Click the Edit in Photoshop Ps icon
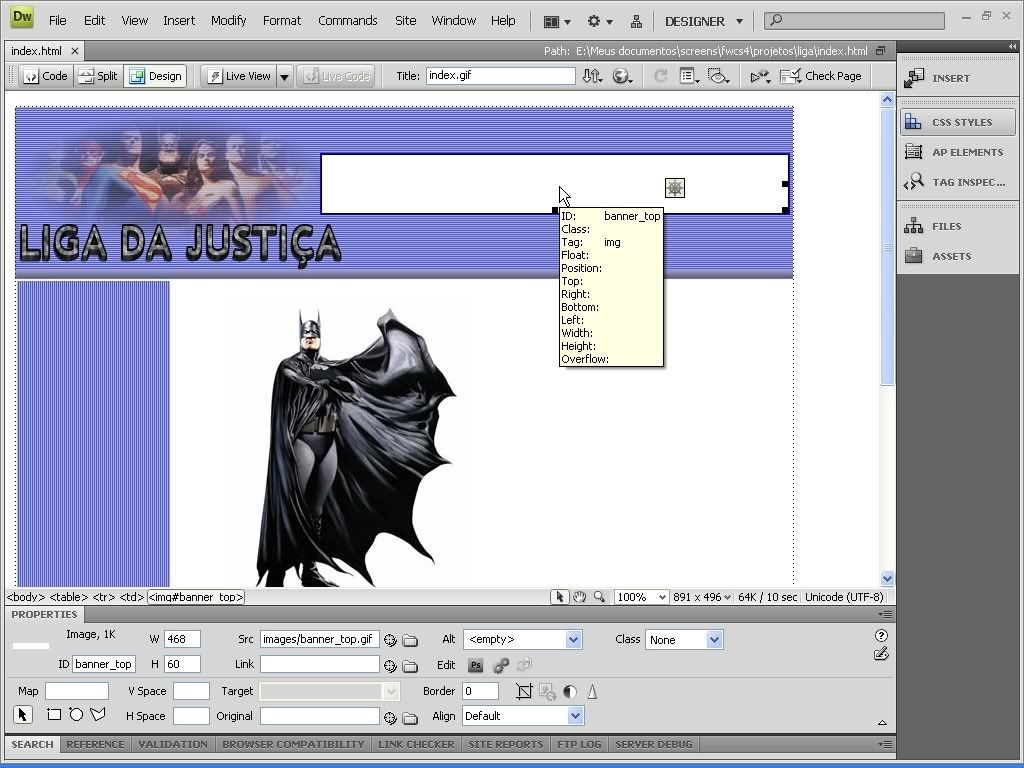The image size is (1024, 768). pos(475,665)
